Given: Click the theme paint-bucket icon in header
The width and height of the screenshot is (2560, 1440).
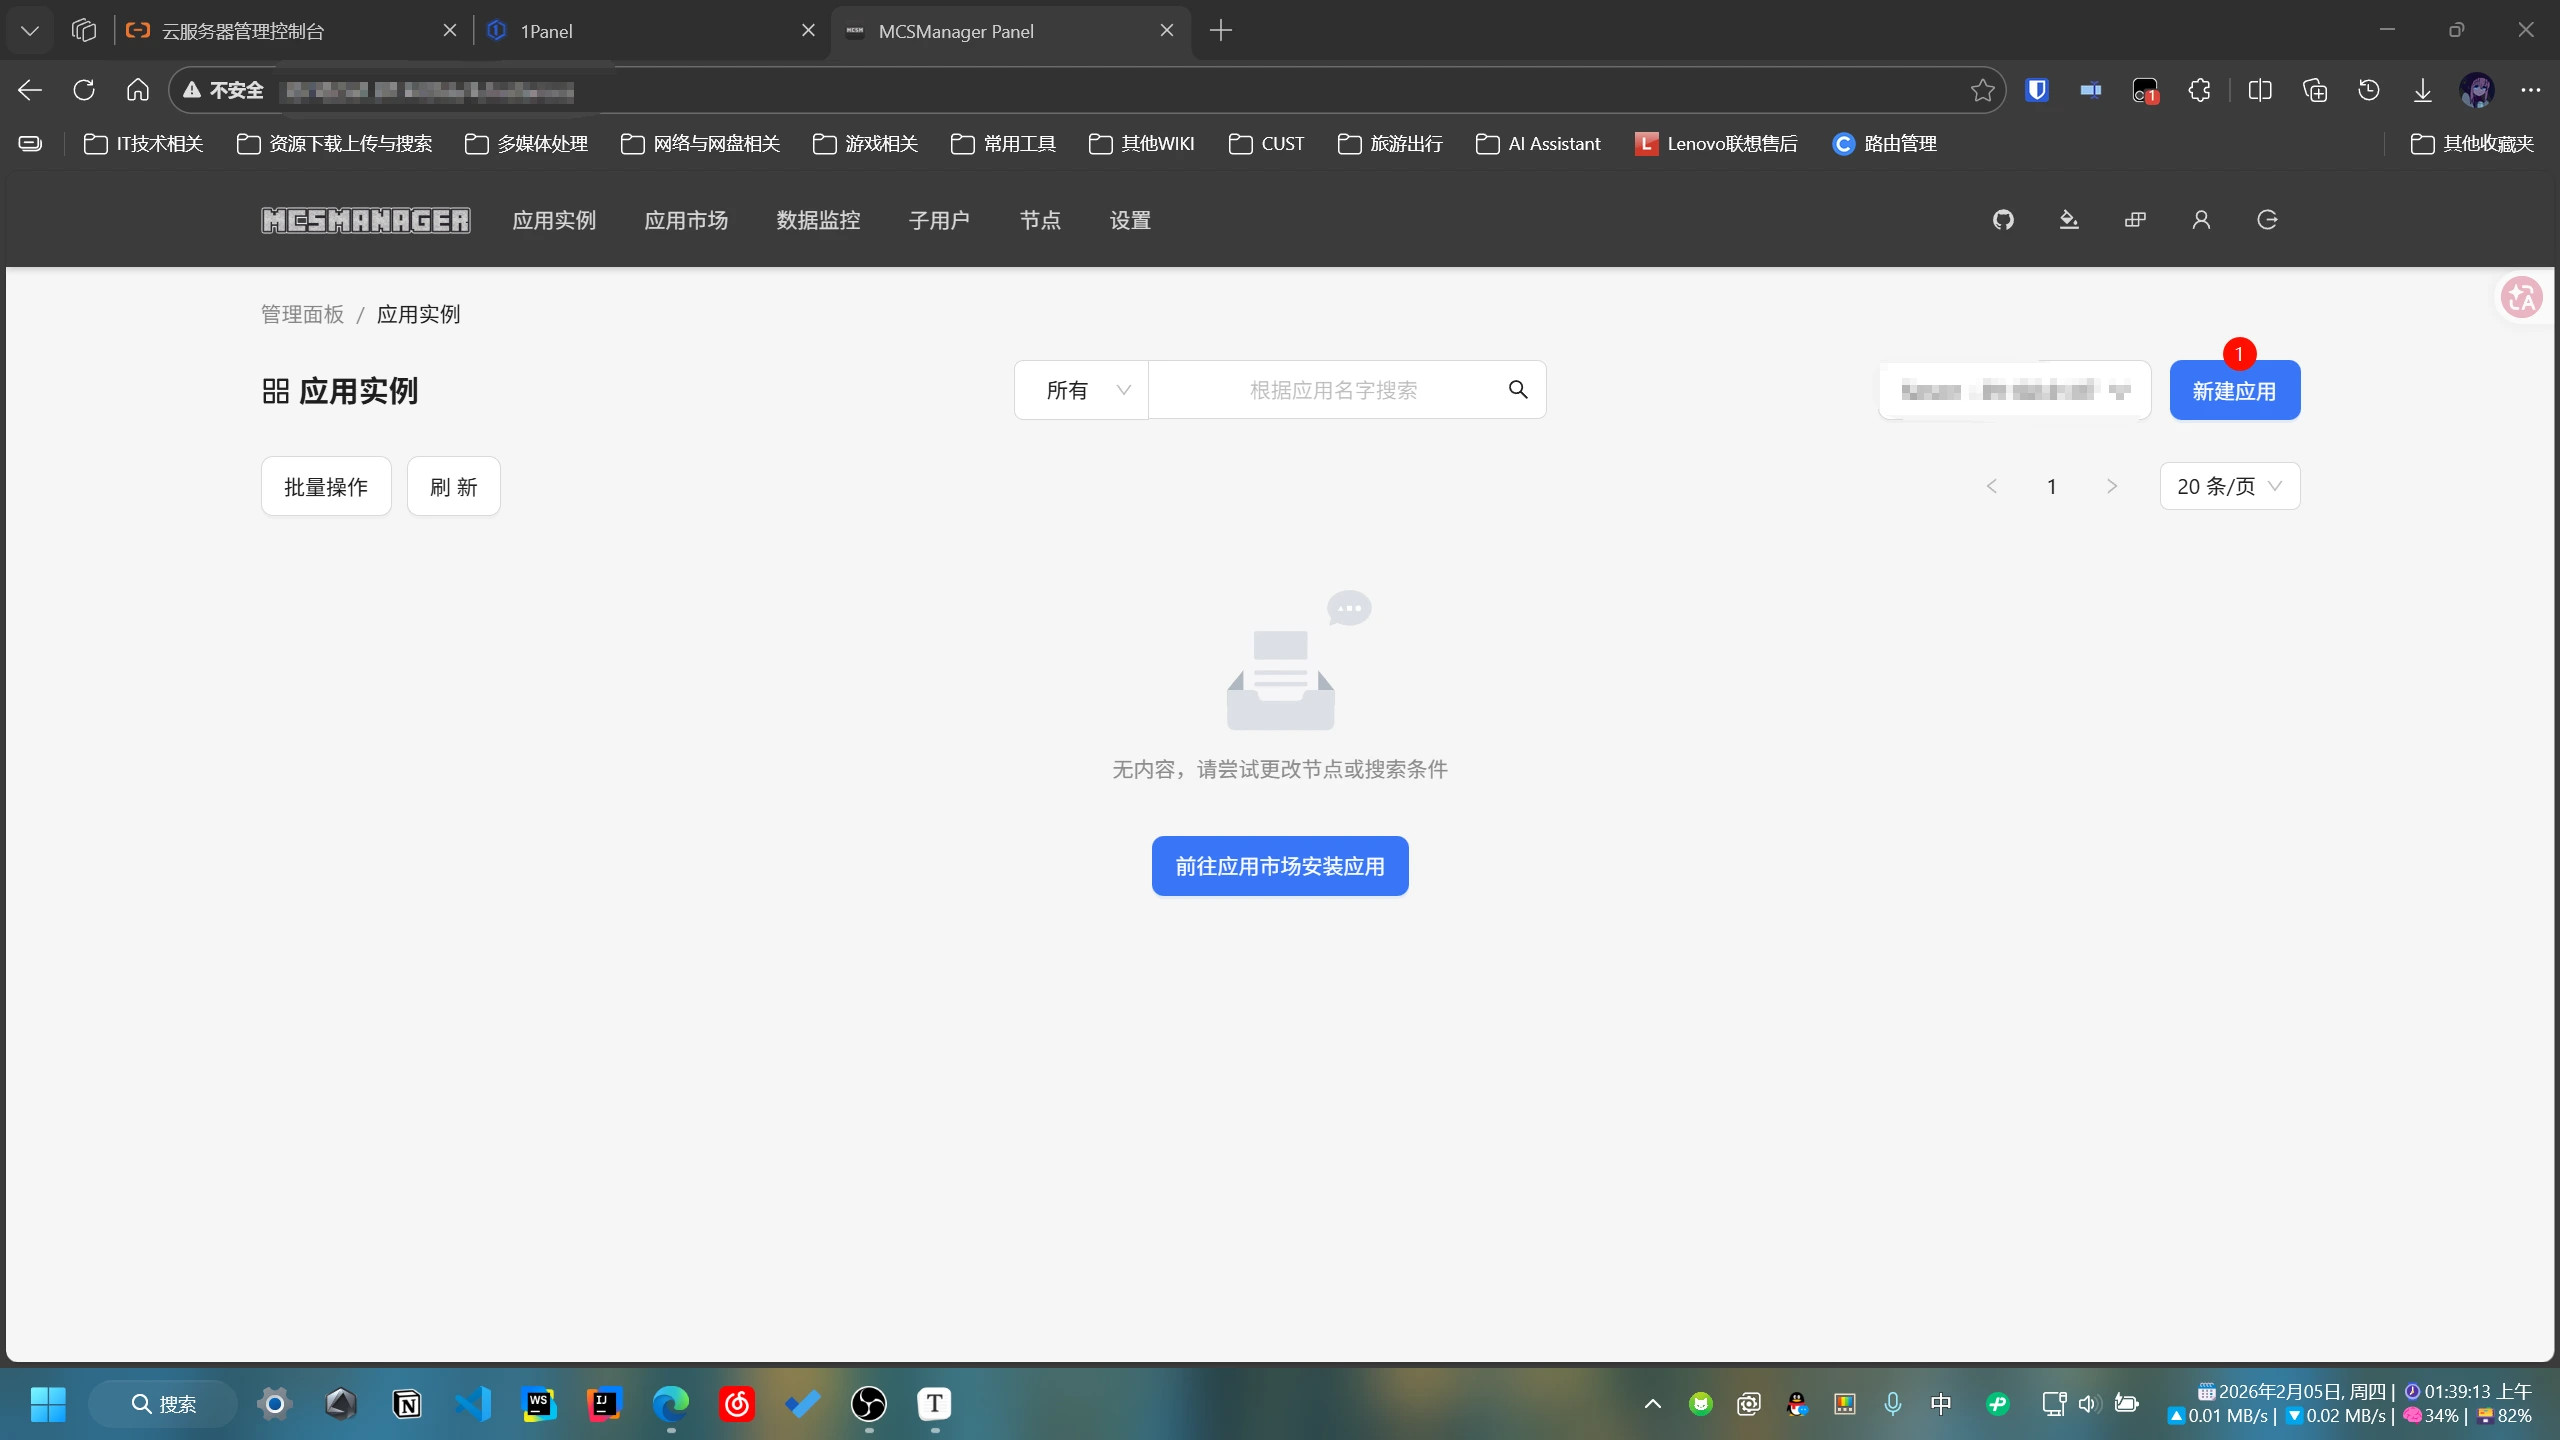Looking at the screenshot, I should 2069,220.
